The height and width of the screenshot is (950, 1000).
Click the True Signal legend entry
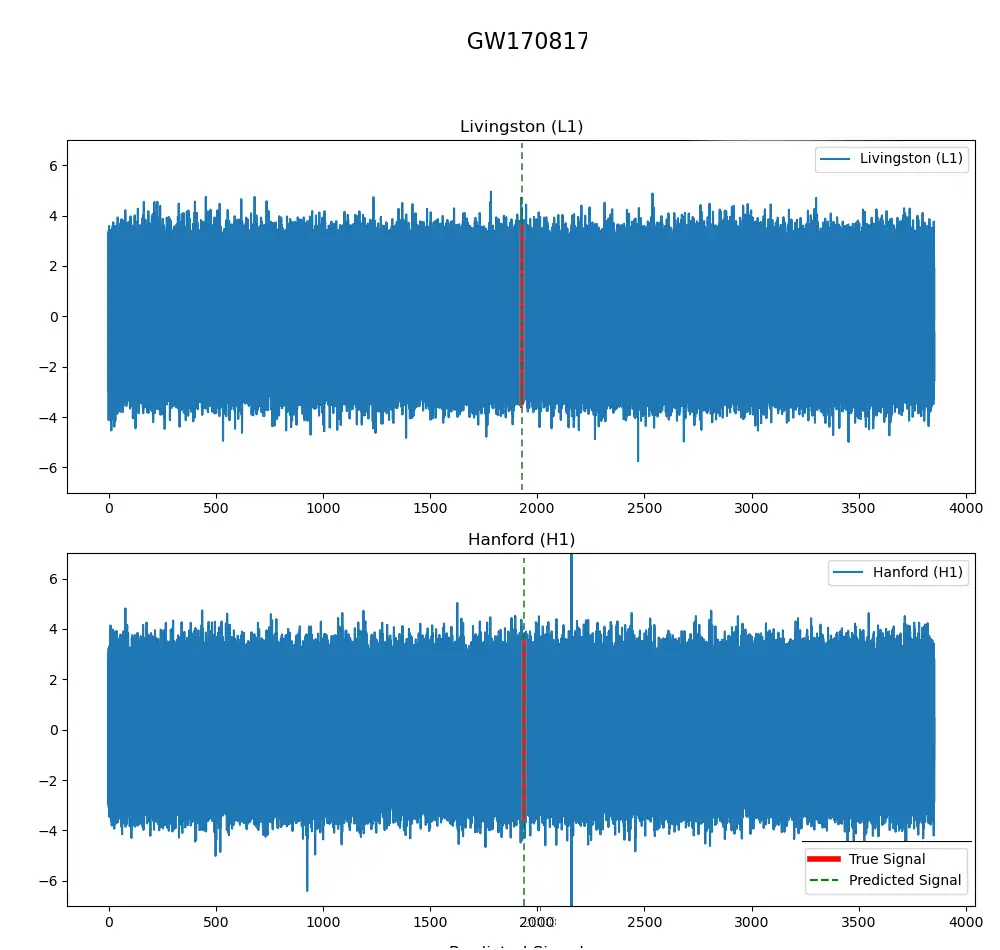[886, 859]
